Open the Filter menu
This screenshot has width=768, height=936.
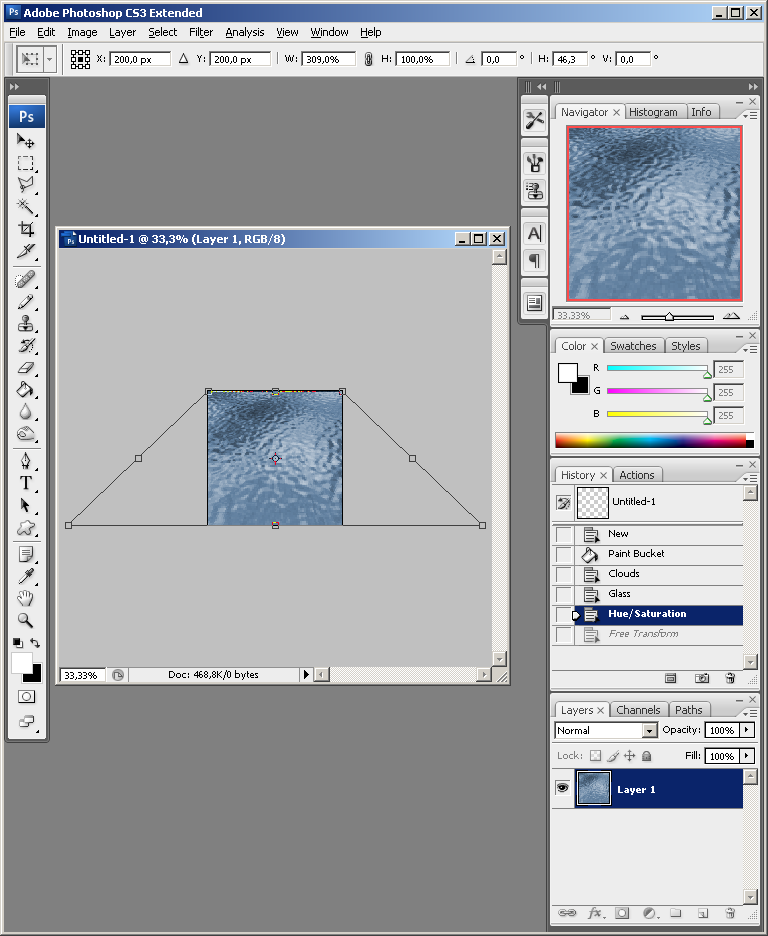pos(201,32)
